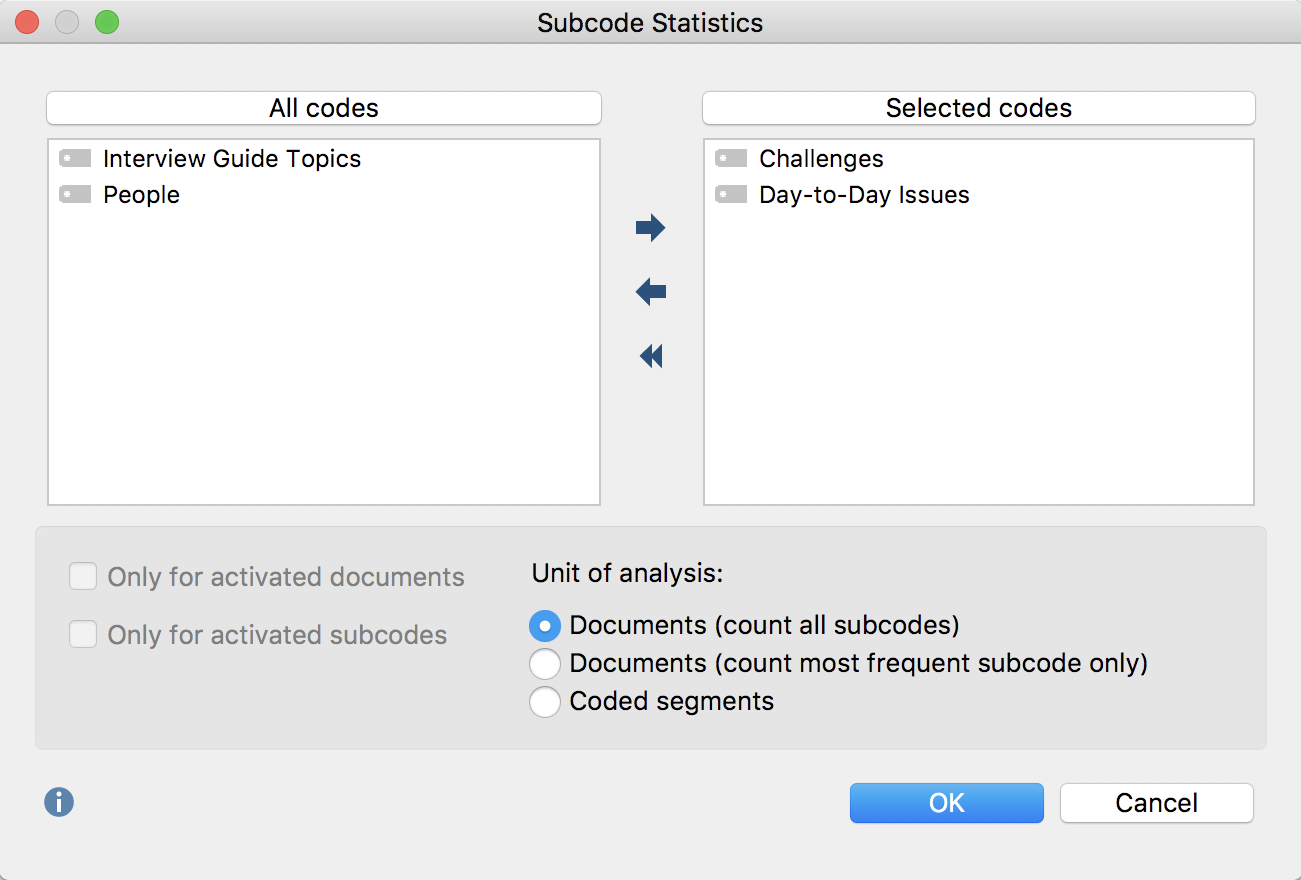Viewport: 1301px width, 880px height.
Task: Click the Selected codes header
Action: pyautogui.click(x=979, y=108)
